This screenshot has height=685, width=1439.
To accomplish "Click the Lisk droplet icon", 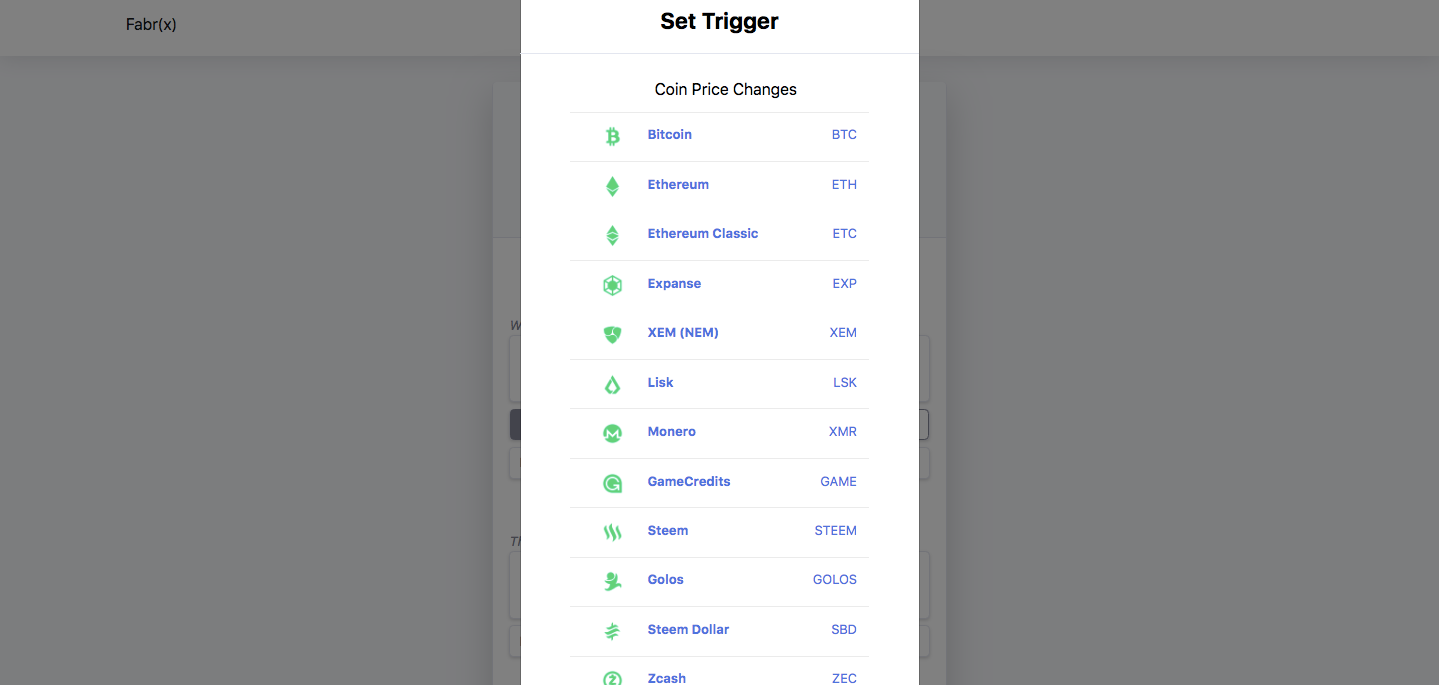I will tap(612, 383).
